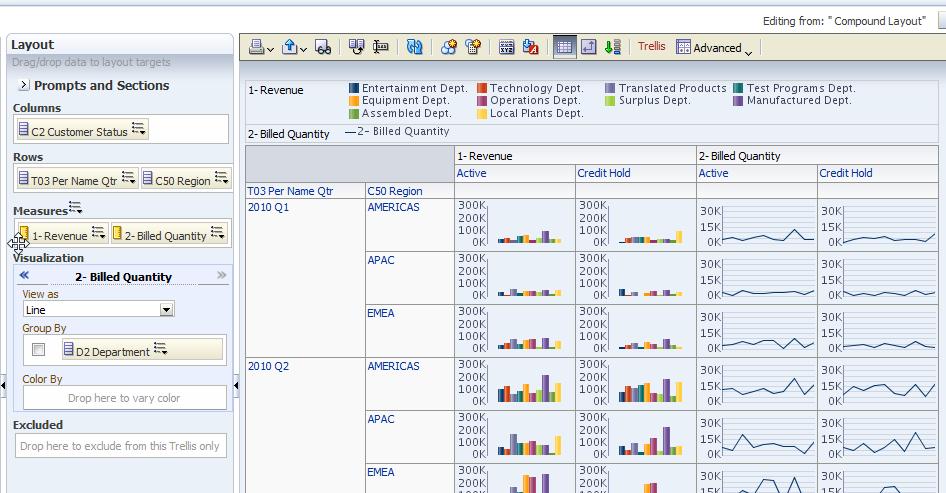Click measure icon on 2- Billed Quantity chip
This screenshot has width=946, height=493.
[x=118, y=232]
